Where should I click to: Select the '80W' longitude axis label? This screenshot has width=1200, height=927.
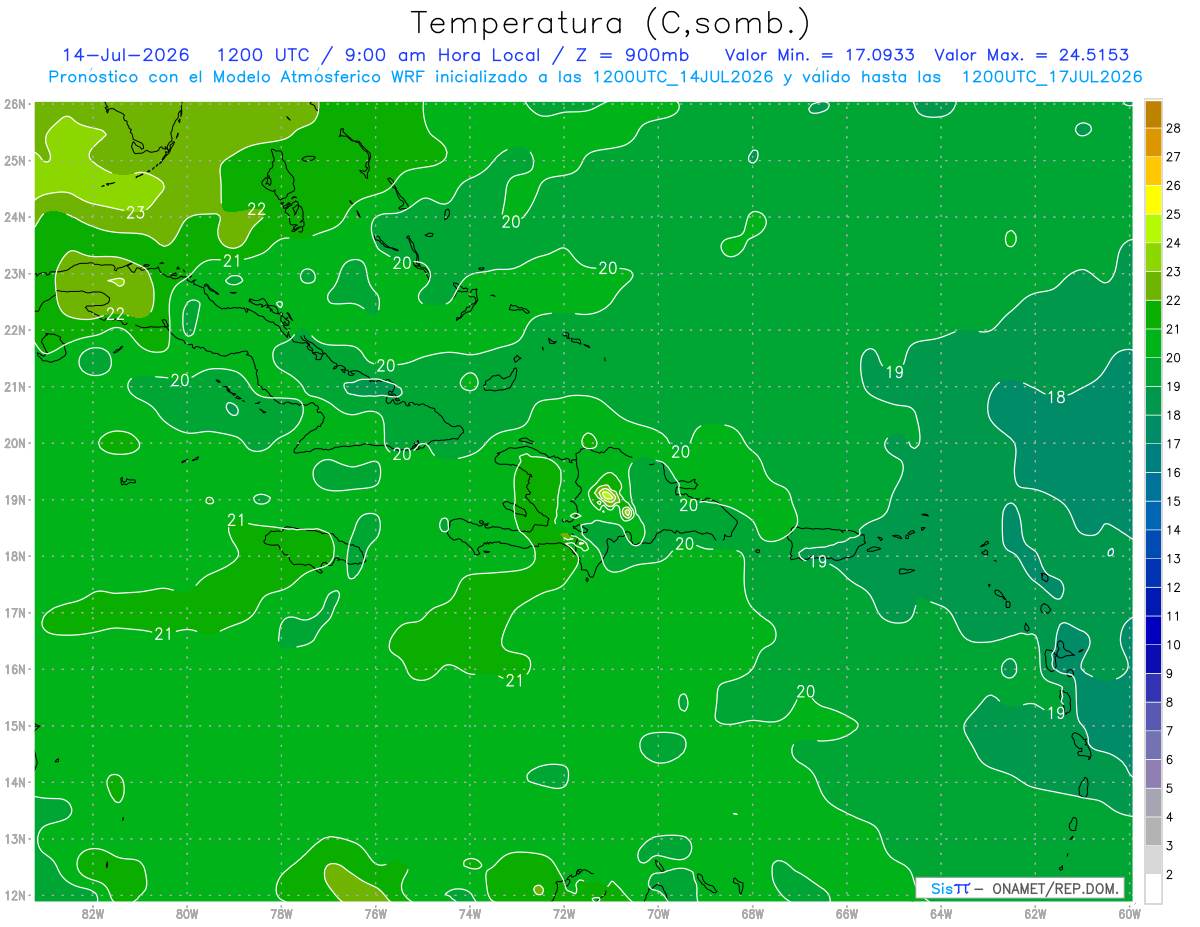coord(187,913)
